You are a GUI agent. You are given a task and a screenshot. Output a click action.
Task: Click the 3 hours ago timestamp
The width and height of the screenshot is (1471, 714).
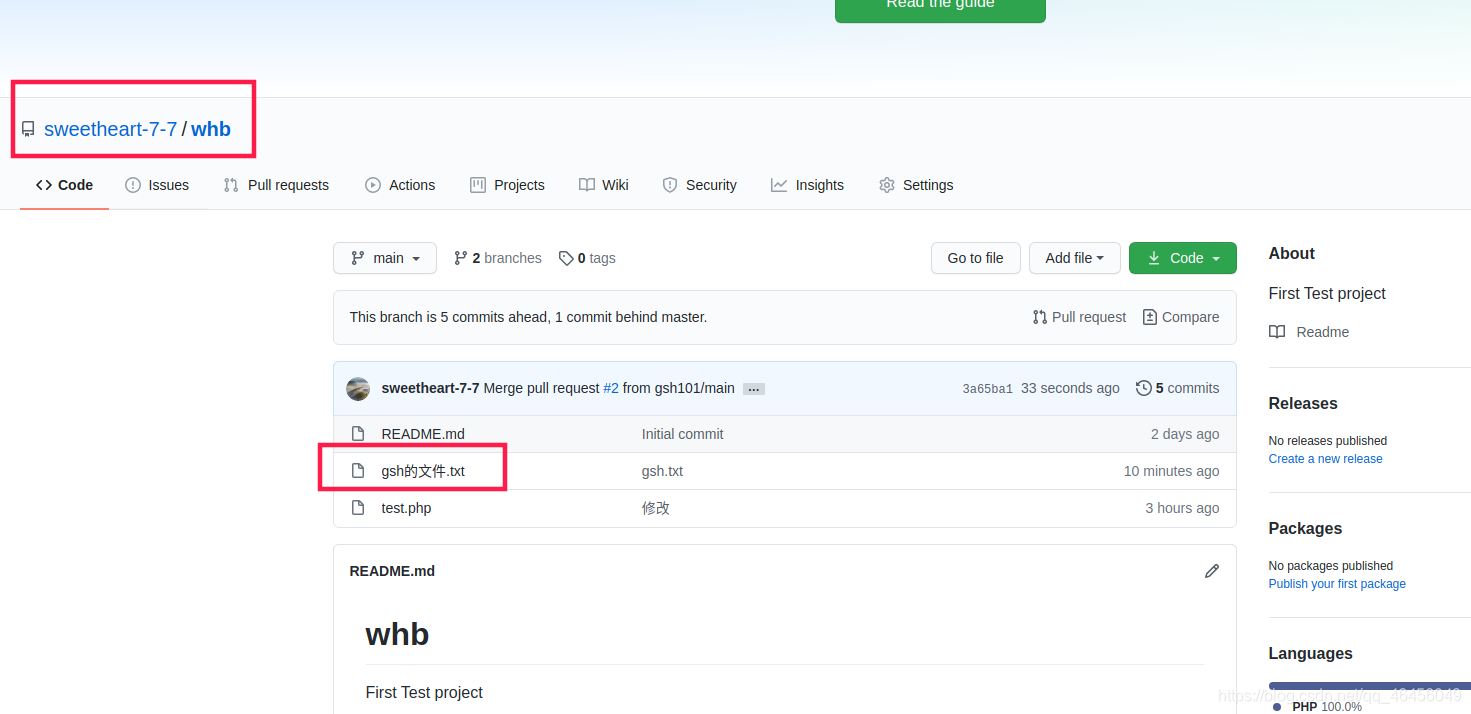1182,508
